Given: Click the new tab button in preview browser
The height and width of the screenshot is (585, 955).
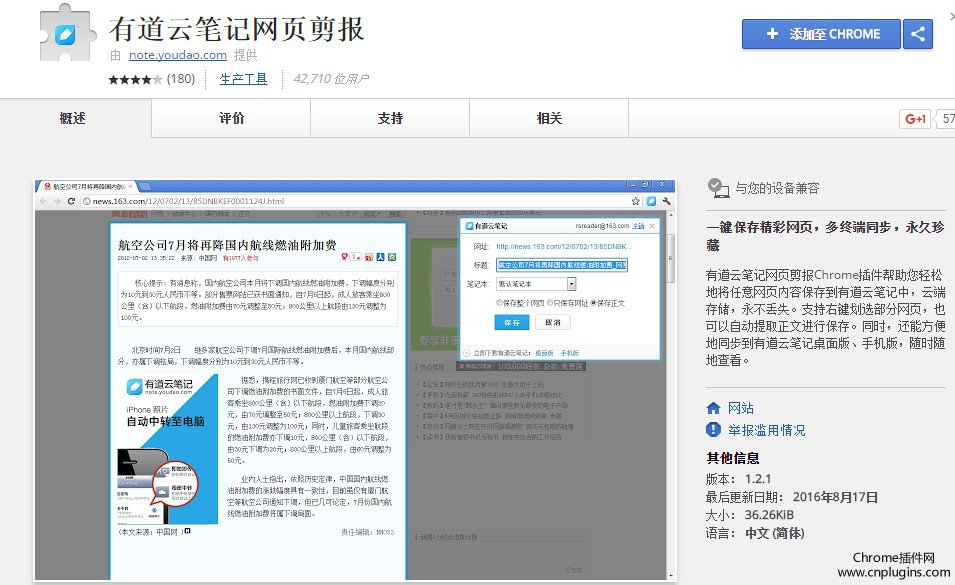Looking at the screenshot, I should (x=145, y=186).
